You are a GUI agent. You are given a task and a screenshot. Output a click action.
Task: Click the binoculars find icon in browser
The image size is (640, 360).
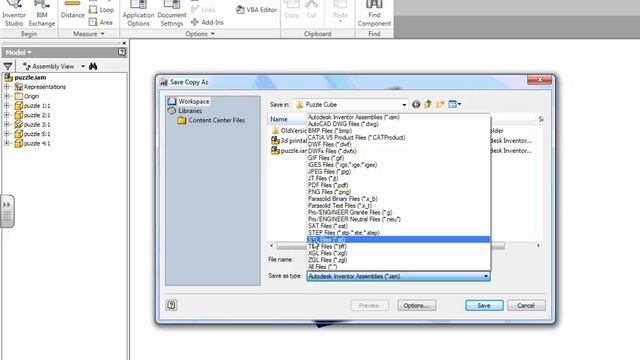[93, 66]
